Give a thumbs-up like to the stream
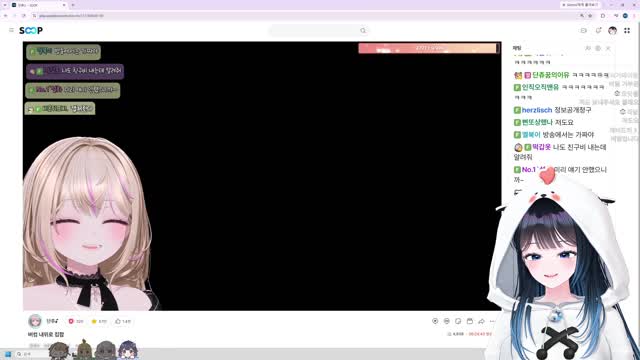This screenshot has width=640, height=360. click(123, 321)
